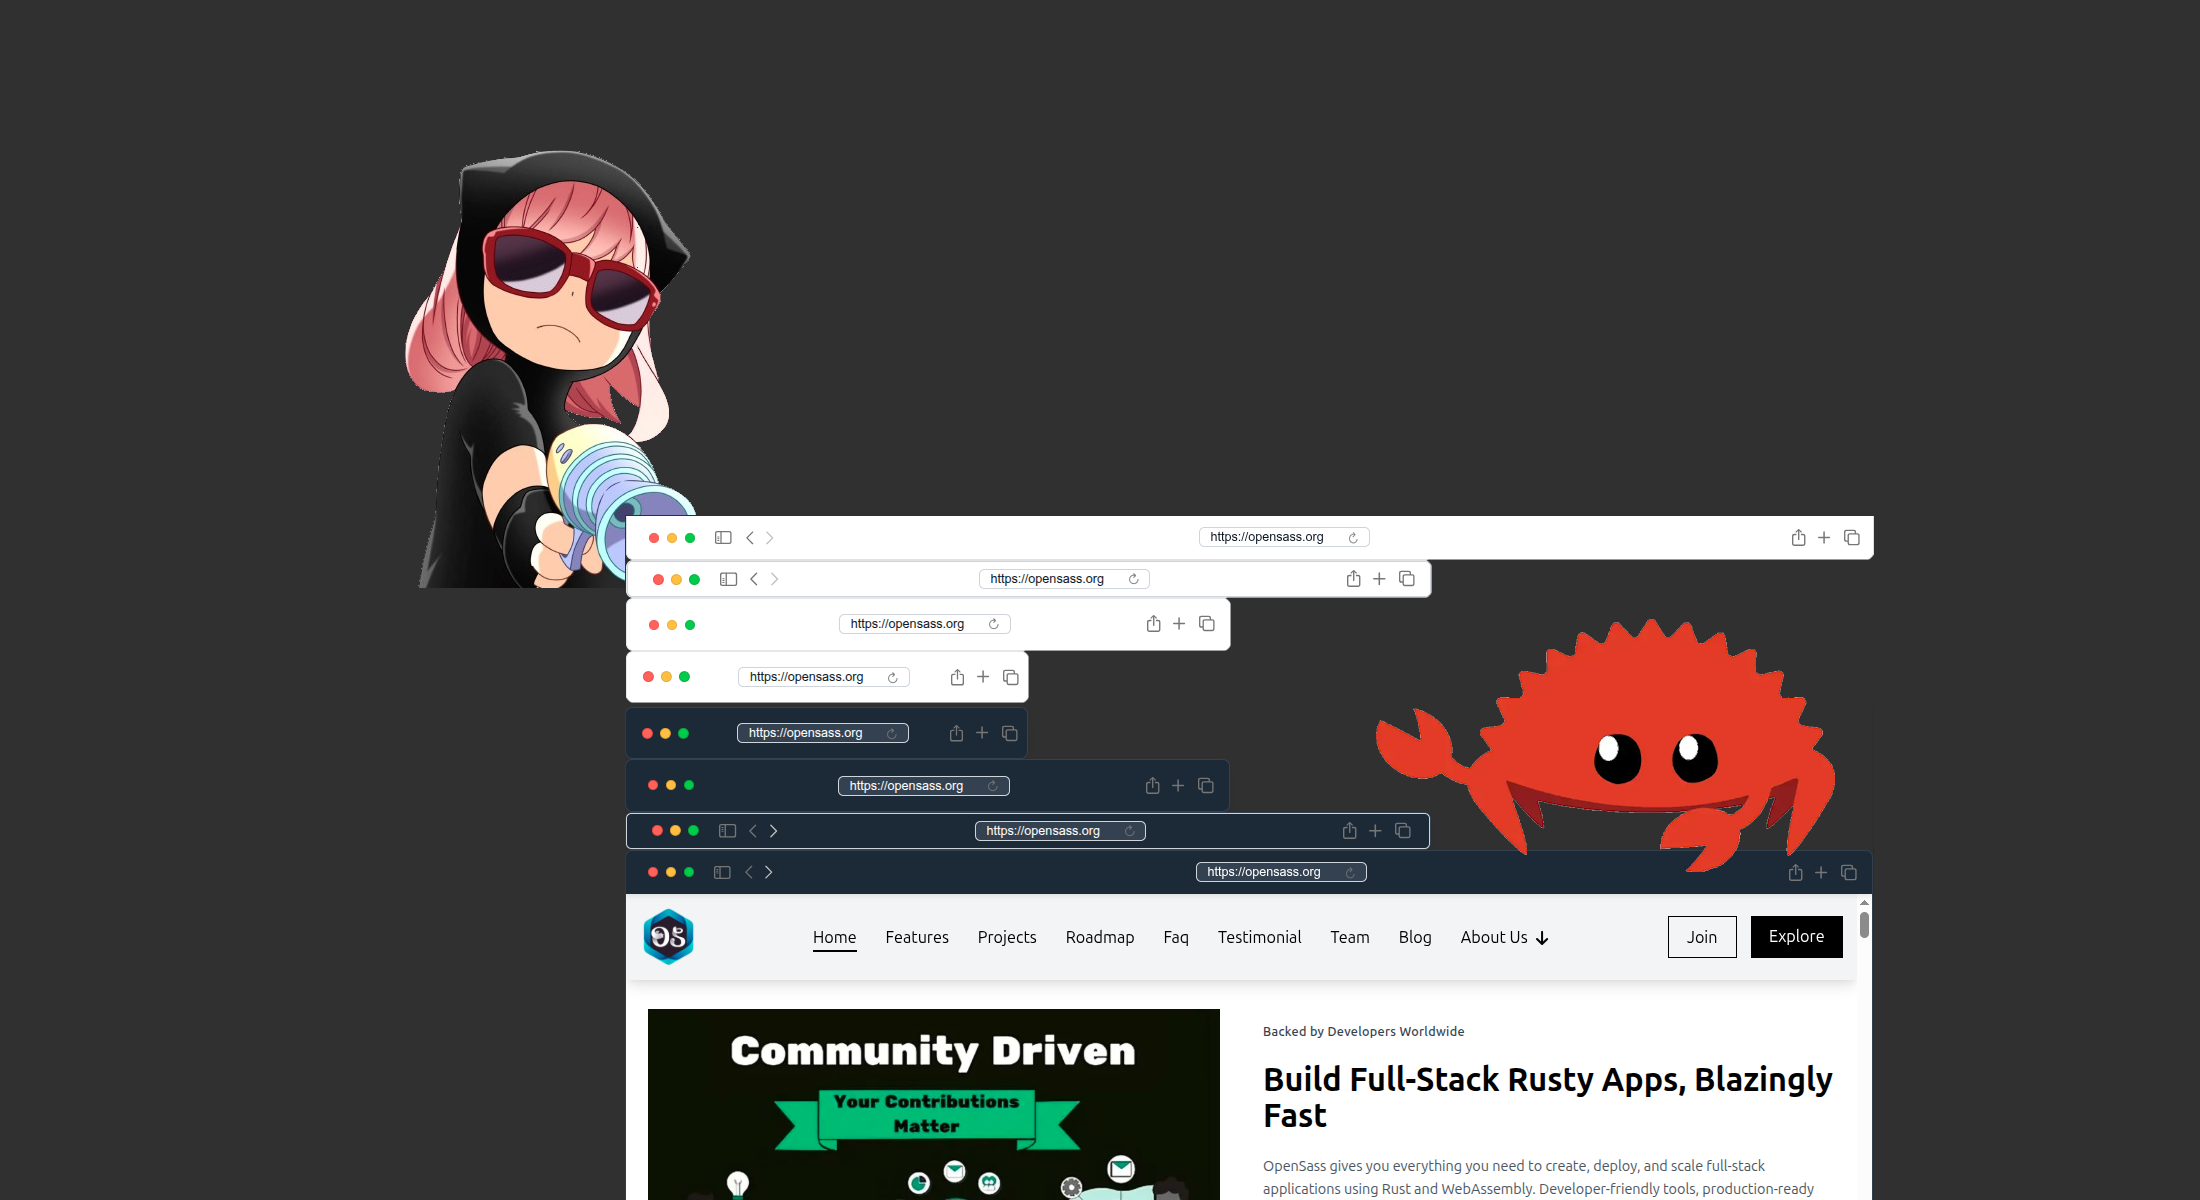Show tab overview in the widest dark browser bar
The height and width of the screenshot is (1200, 2200).
click(x=1849, y=873)
